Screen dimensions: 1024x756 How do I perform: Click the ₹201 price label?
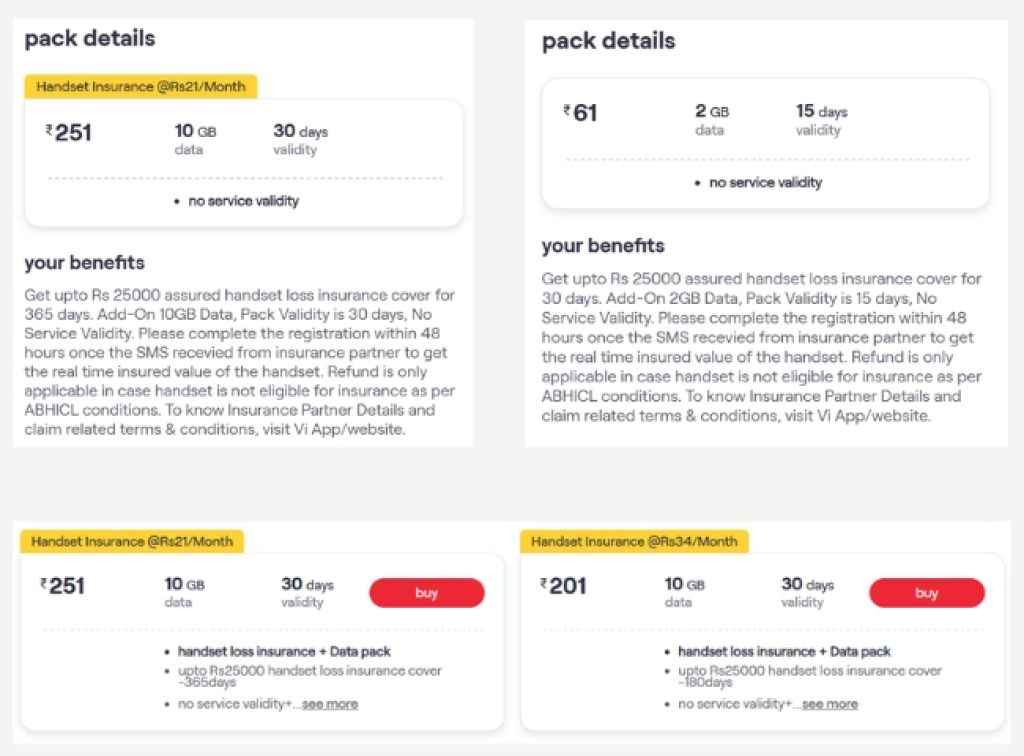(x=564, y=586)
